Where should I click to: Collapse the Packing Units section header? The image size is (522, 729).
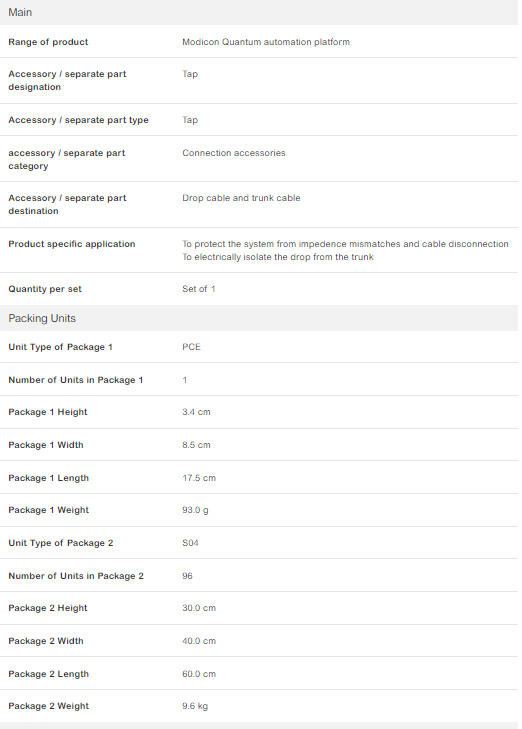pos(259,318)
